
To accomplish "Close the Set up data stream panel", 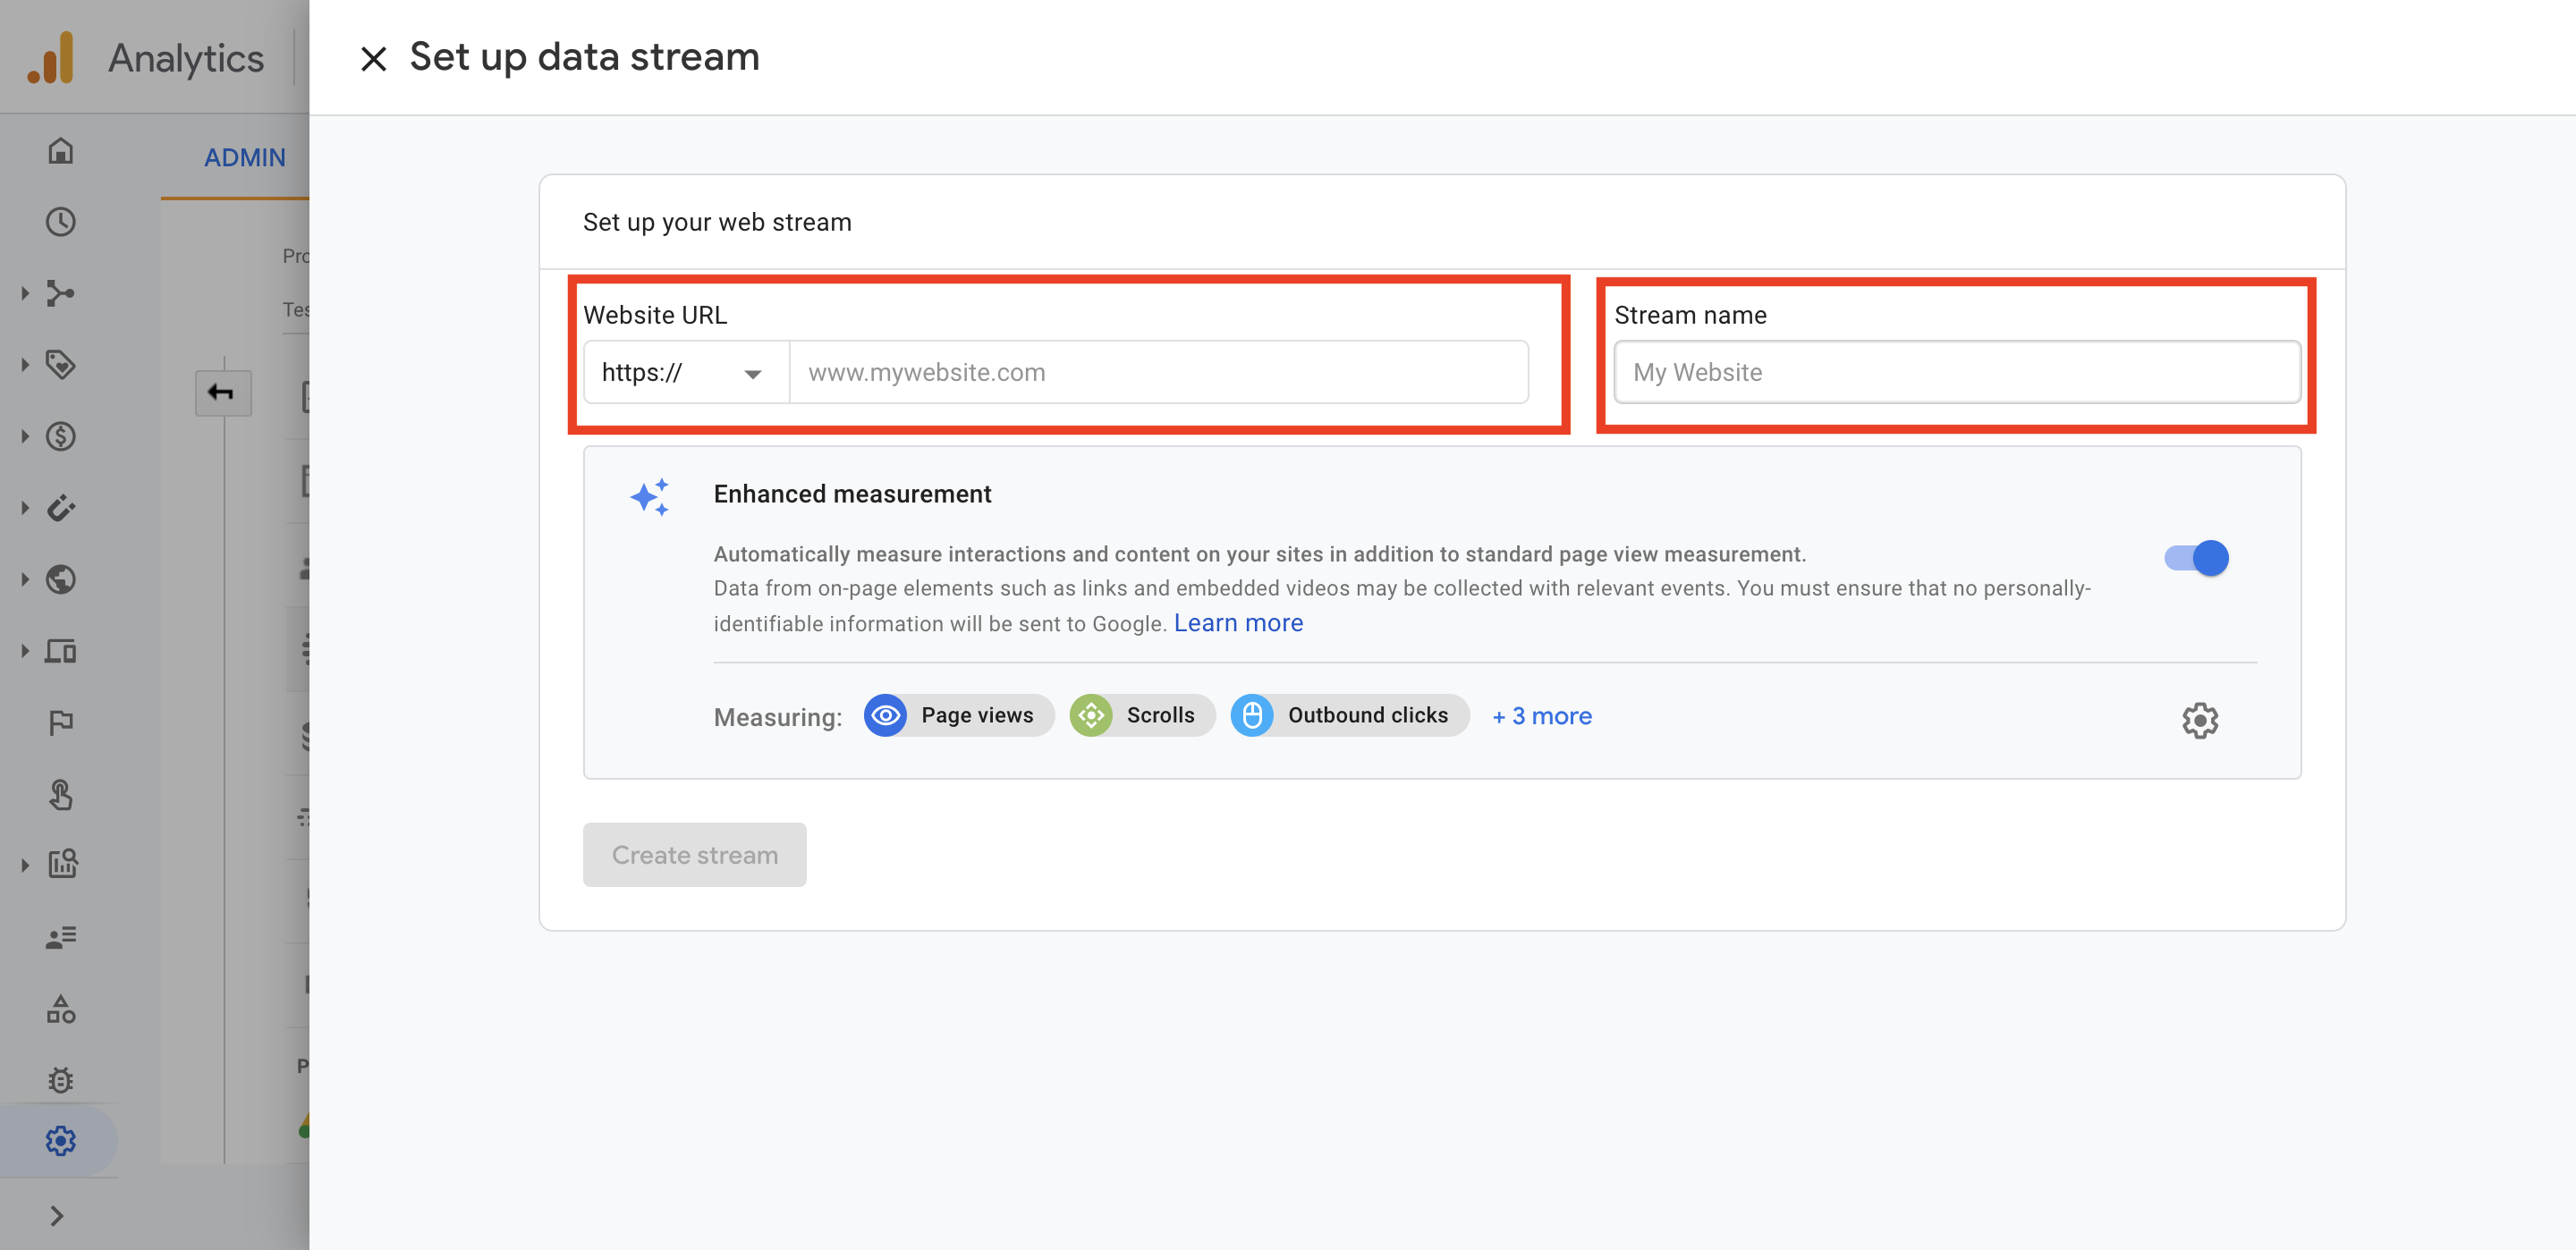I will 373,59.
